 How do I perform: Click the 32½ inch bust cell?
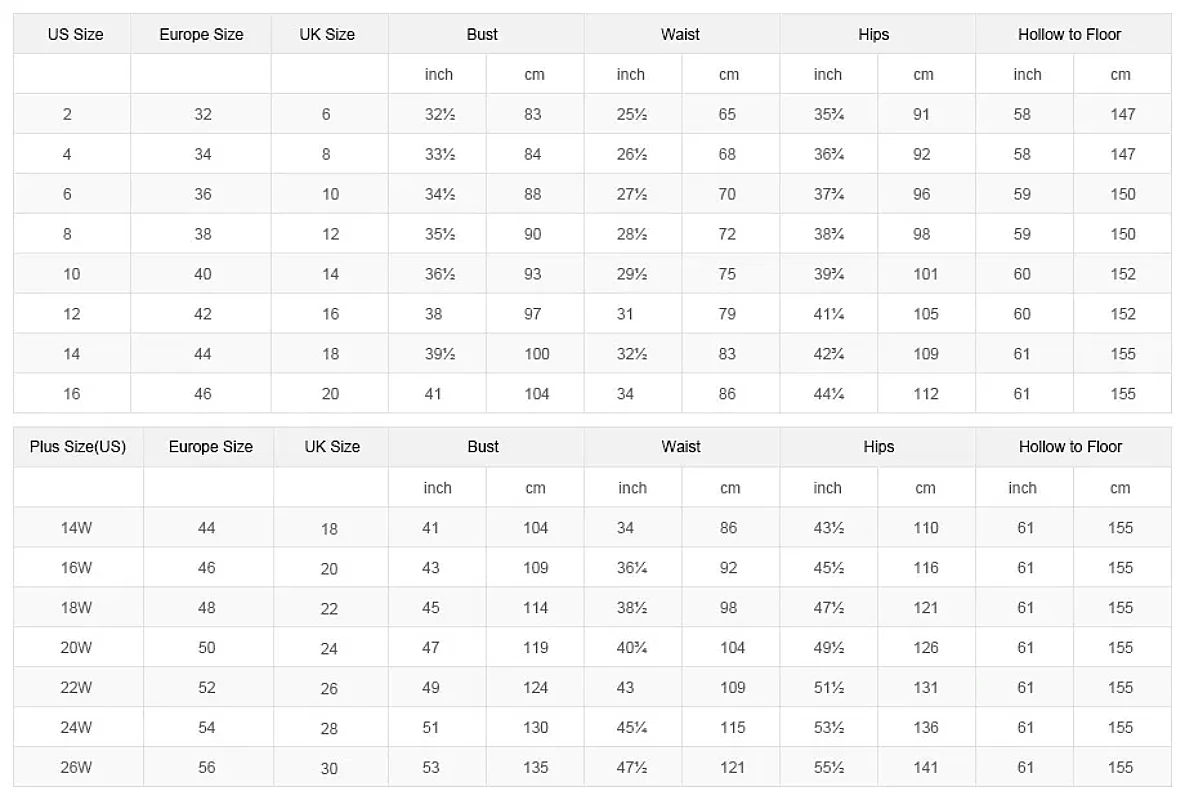pos(440,114)
